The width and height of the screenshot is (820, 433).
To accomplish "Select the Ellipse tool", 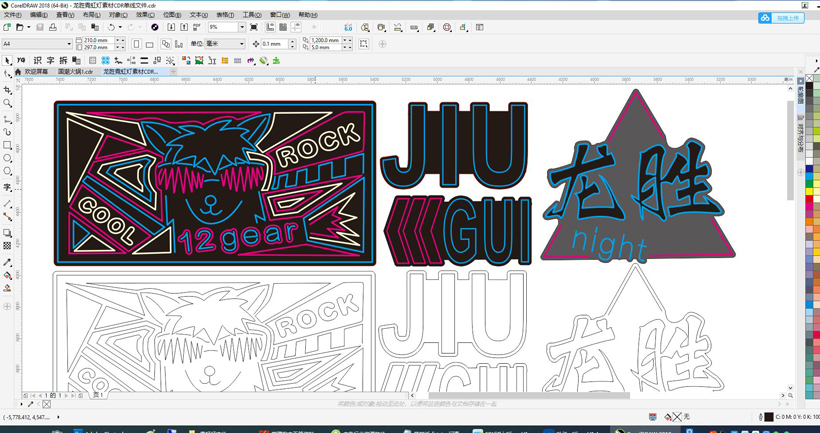I will 7,158.
